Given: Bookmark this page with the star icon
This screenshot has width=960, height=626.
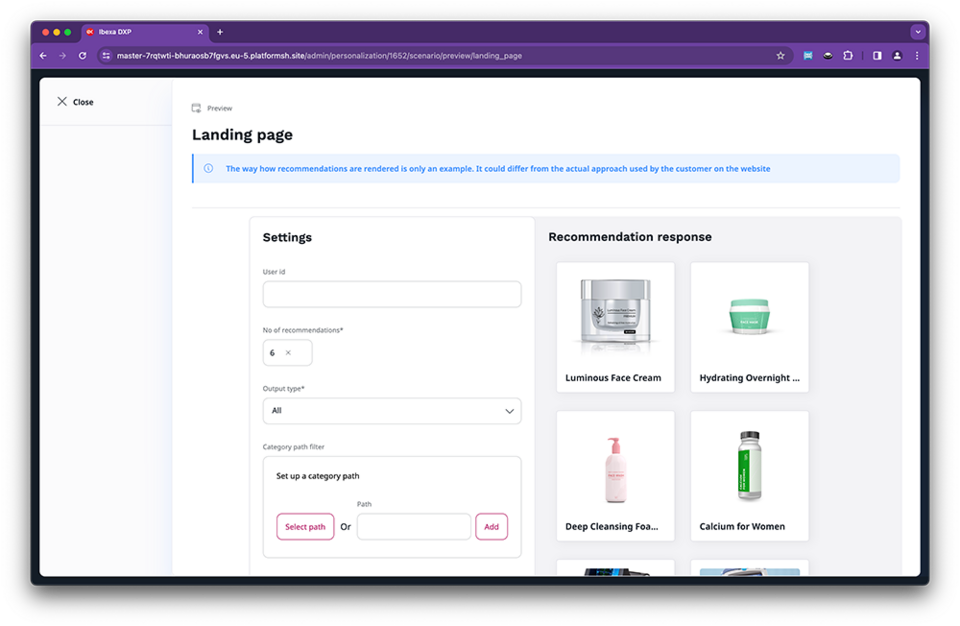Looking at the screenshot, I should point(780,56).
